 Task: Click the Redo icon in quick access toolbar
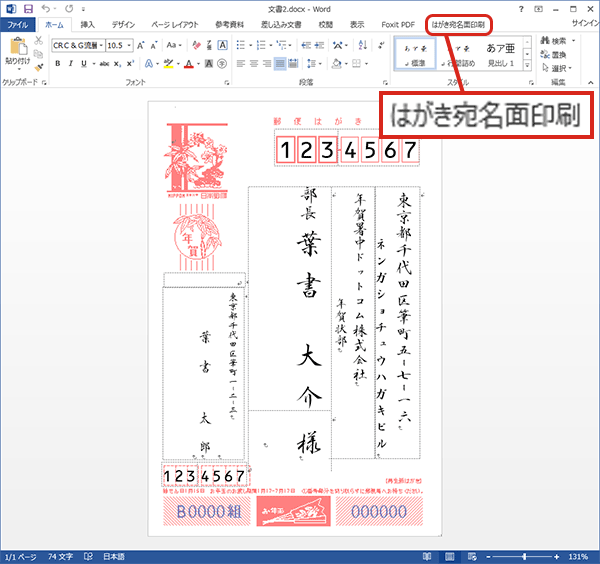click(69, 8)
